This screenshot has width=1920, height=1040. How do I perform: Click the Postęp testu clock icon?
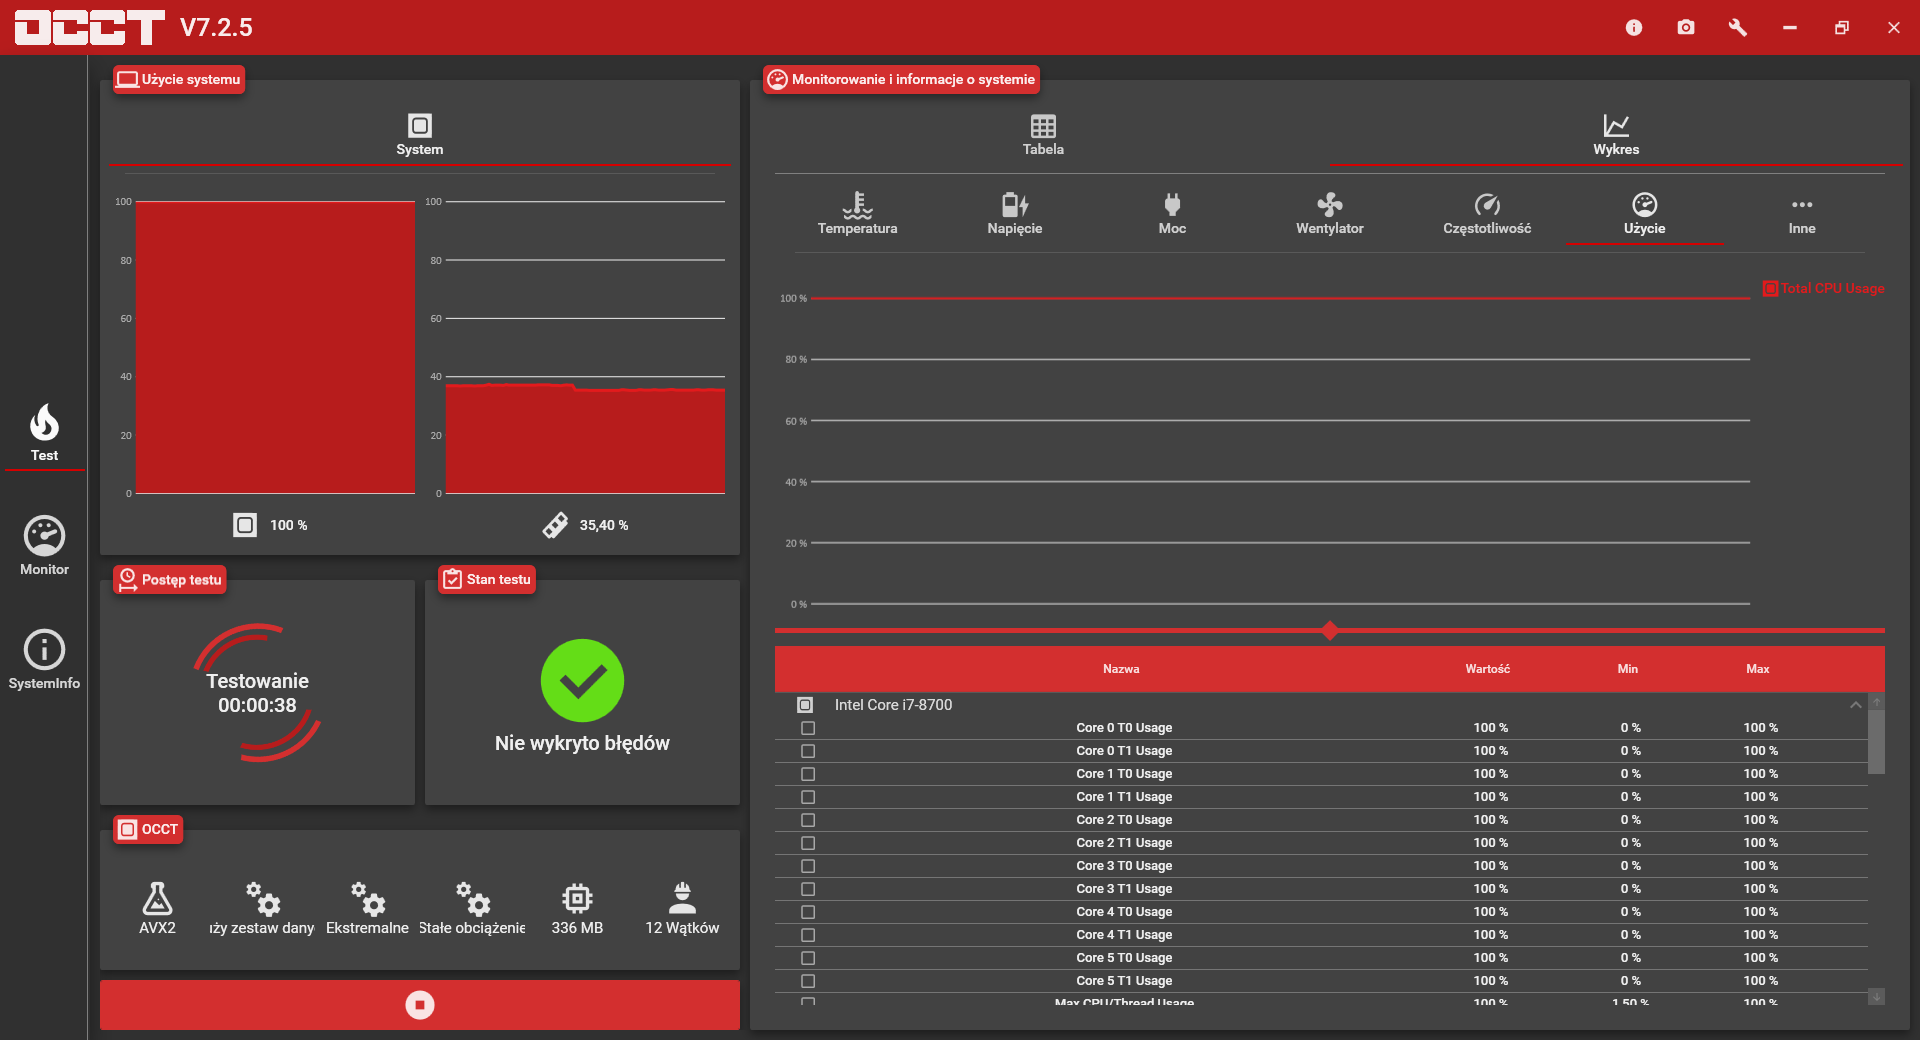click(x=127, y=579)
